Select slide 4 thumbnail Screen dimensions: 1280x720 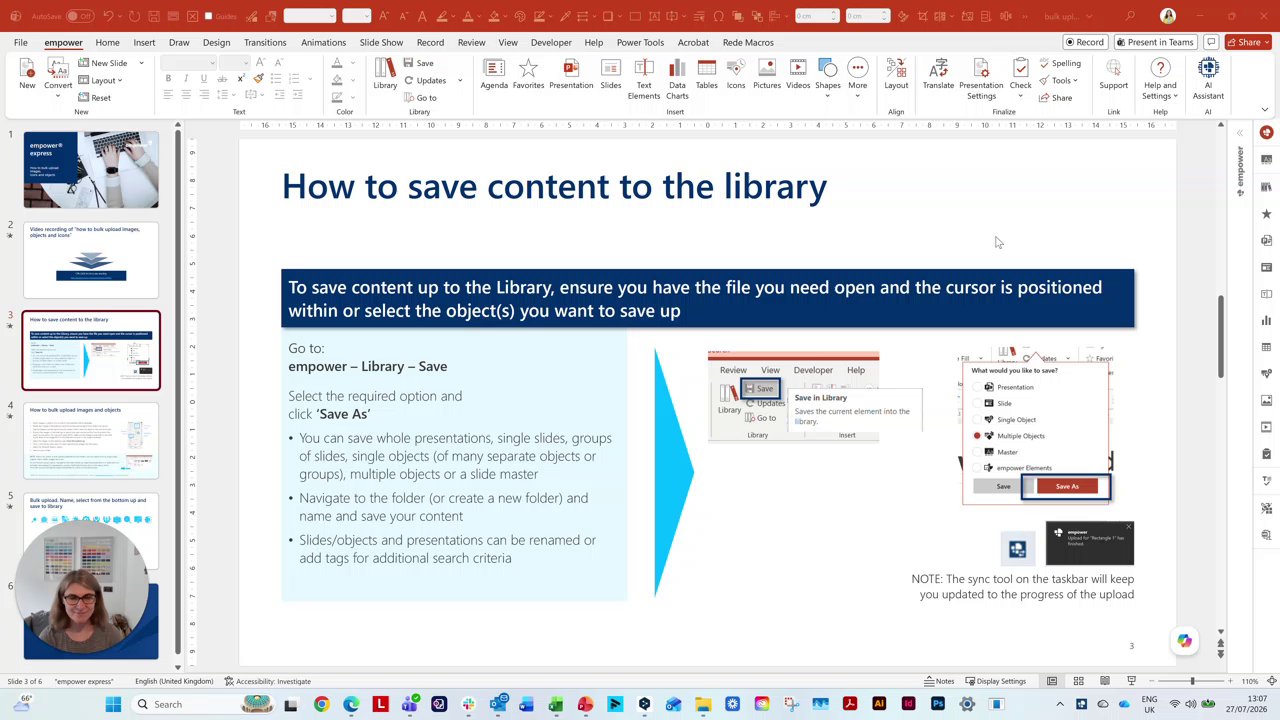click(x=91, y=441)
